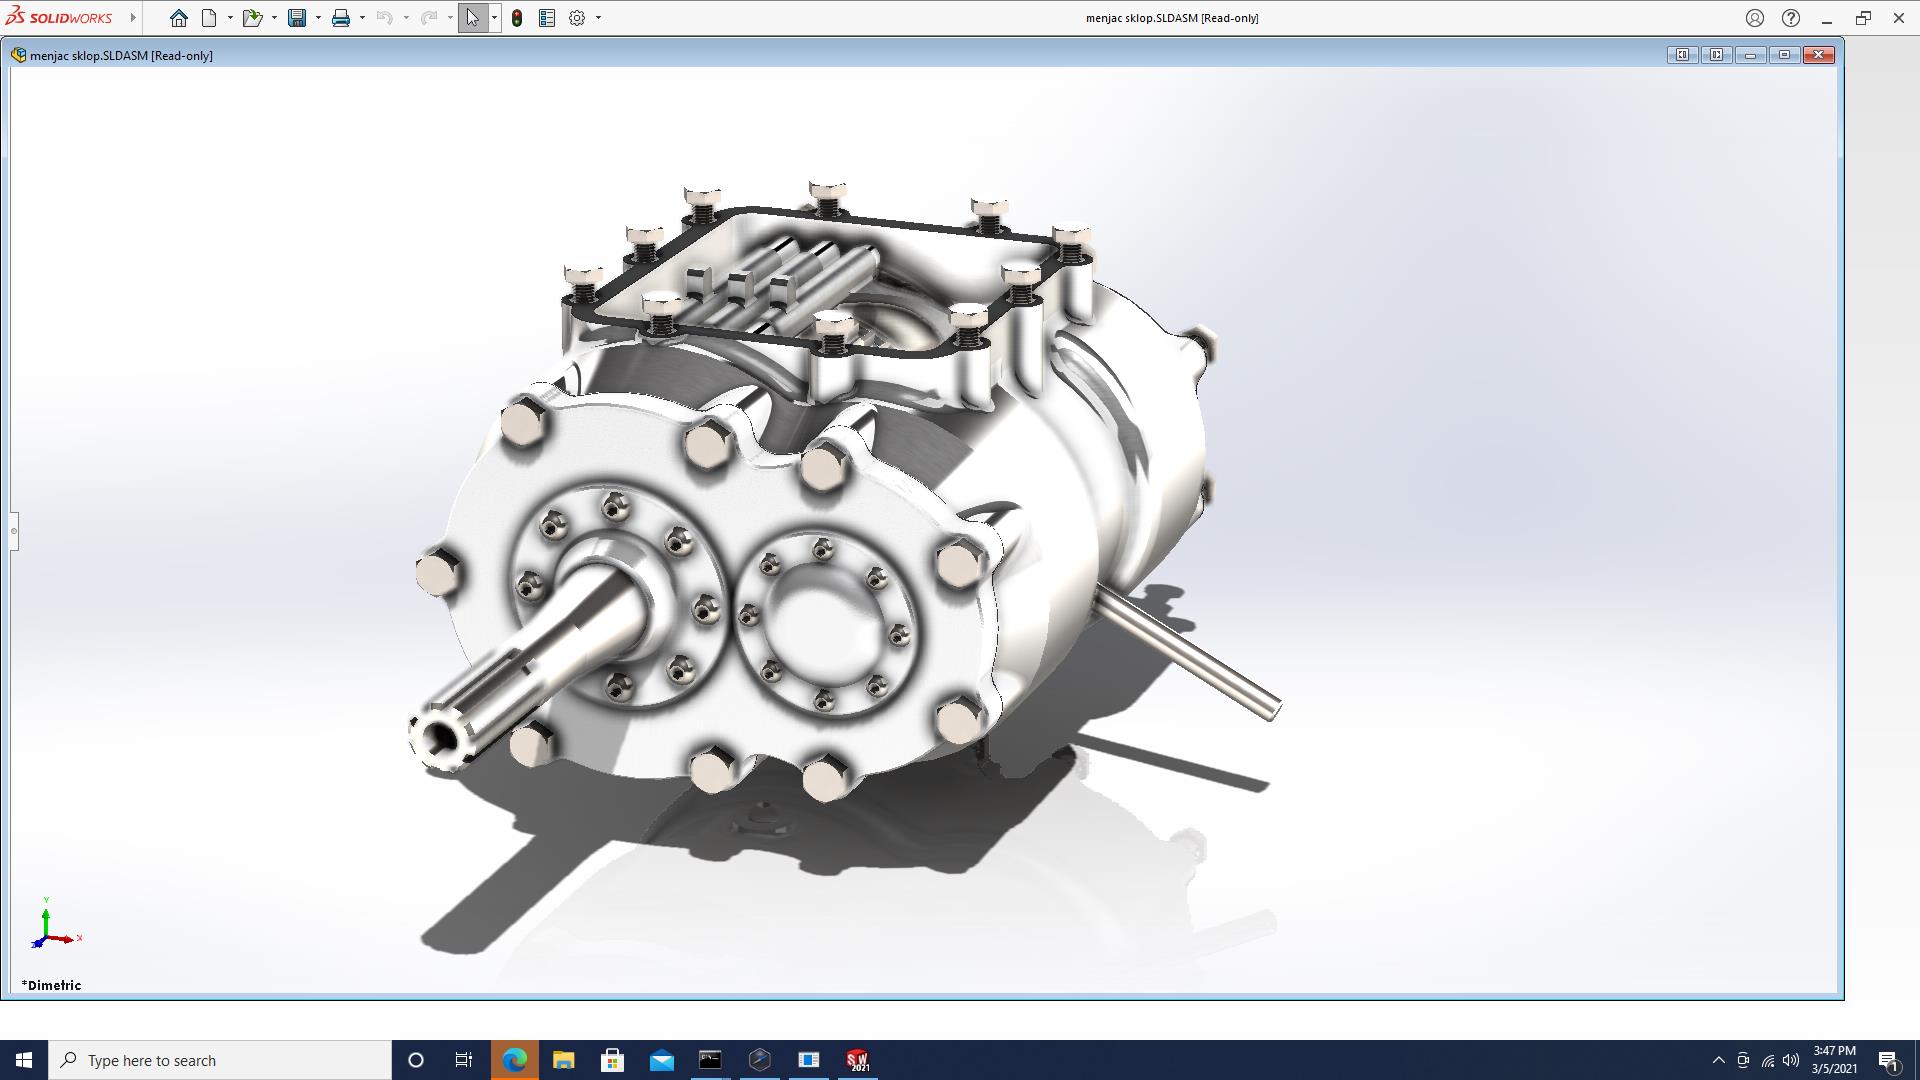Open network Wi-Fi settings
Viewport: 1920px width, 1080px height.
(1767, 1060)
